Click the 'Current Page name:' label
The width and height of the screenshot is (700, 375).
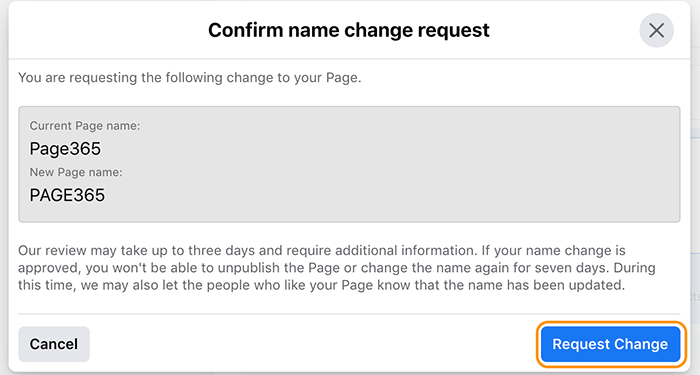[x=85, y=126]
